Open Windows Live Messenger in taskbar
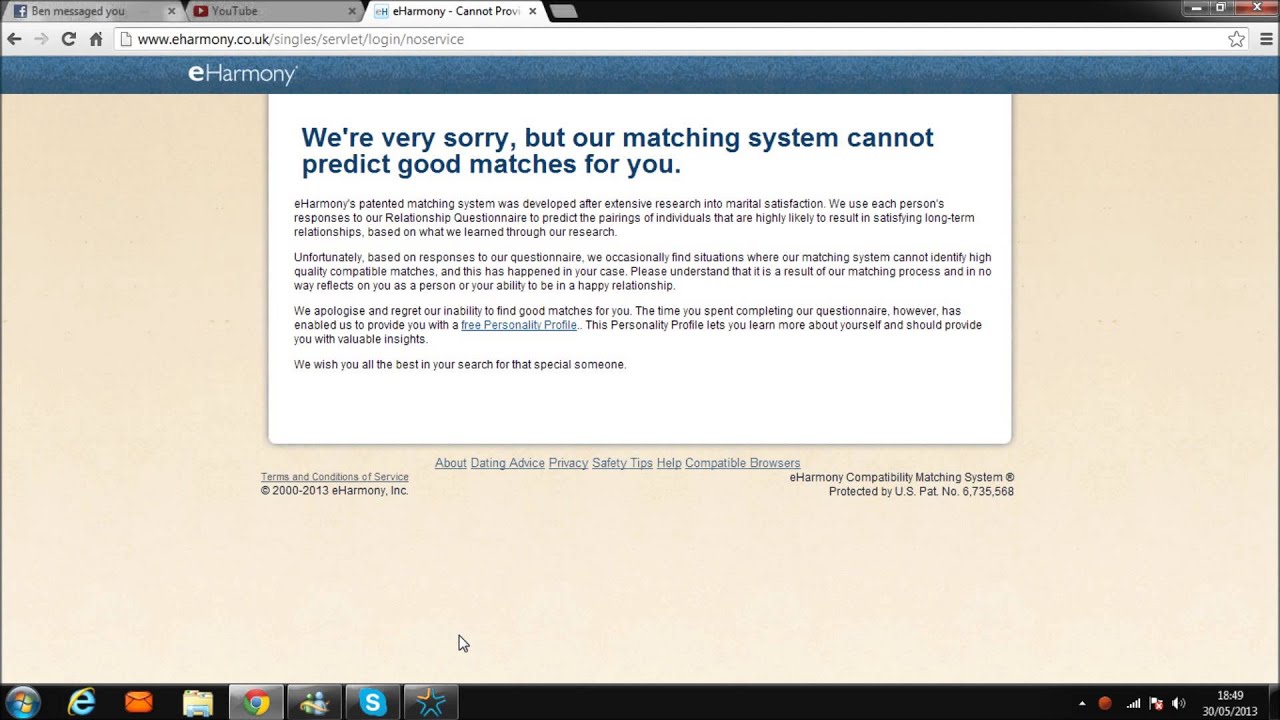 tap(314, 703)
